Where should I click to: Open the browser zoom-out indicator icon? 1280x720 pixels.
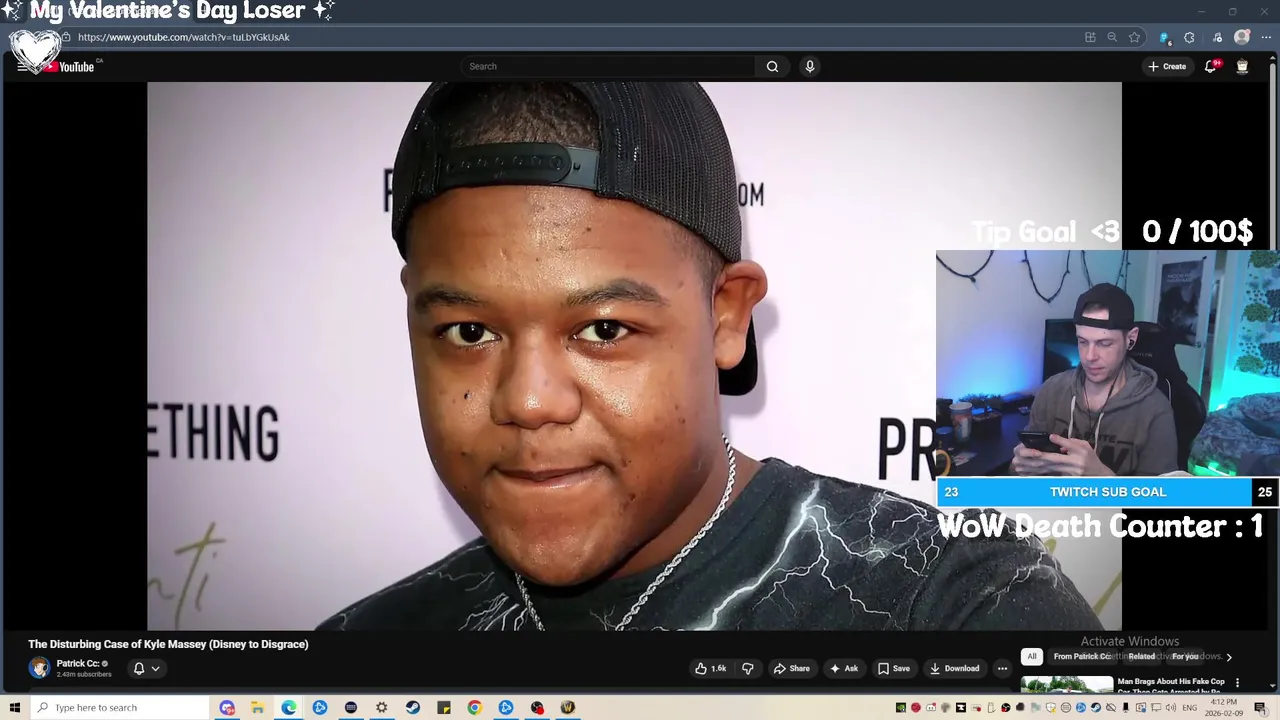click(x=1112, y=37)
